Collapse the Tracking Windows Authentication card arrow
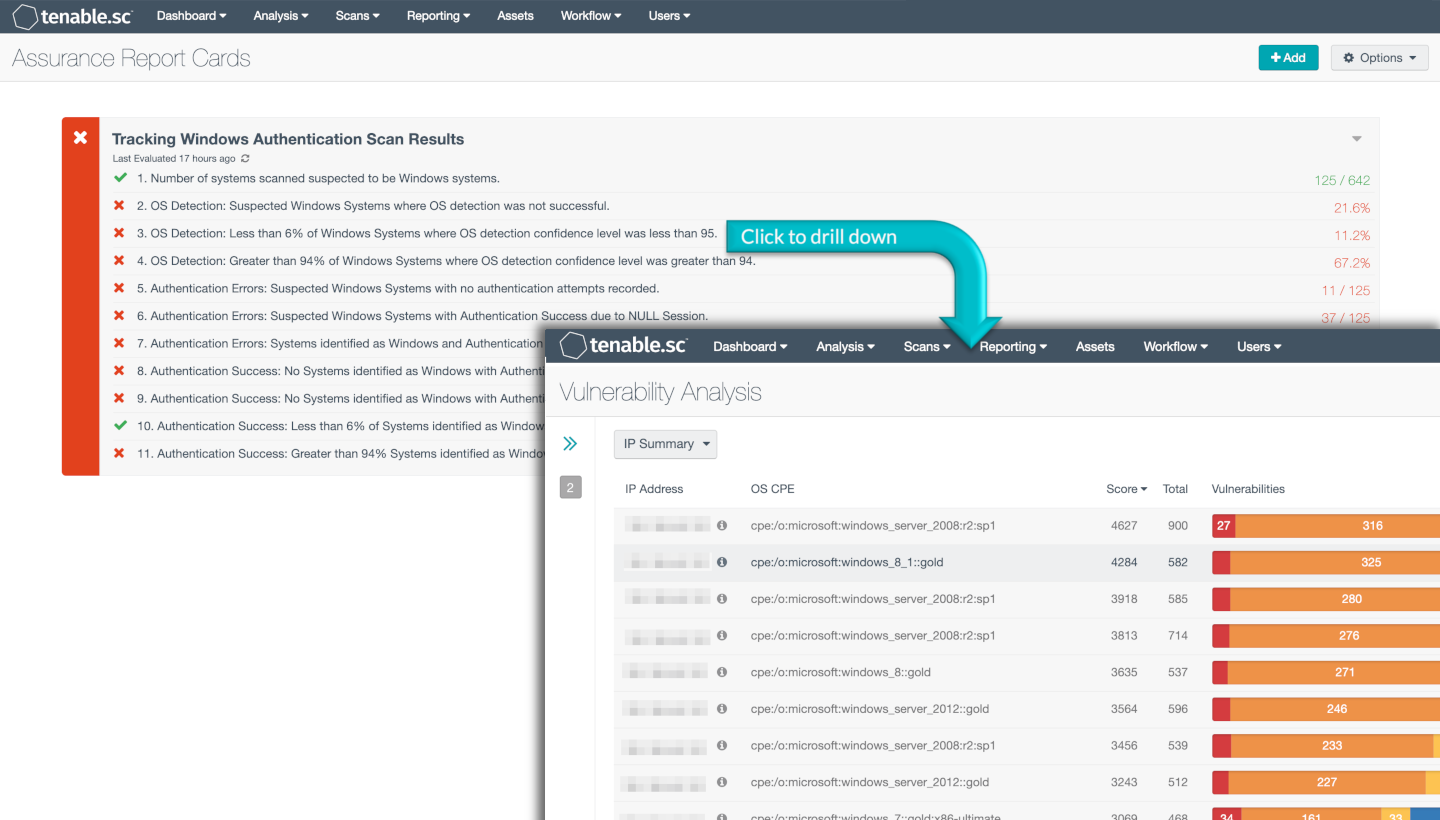 click(1357, 139)
